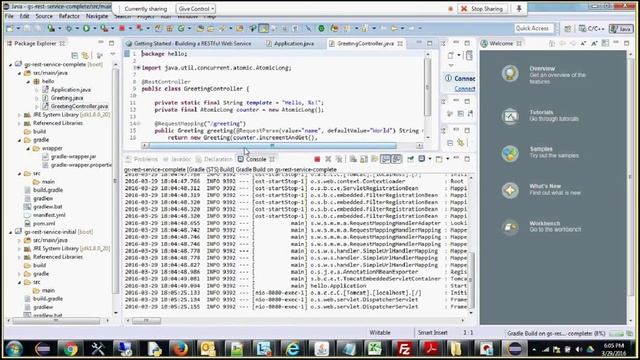This screenshot has width=640, height=360.
Task: Collapse the wrapper folder node
Action: pyautogui.click(x=28, y=148)
